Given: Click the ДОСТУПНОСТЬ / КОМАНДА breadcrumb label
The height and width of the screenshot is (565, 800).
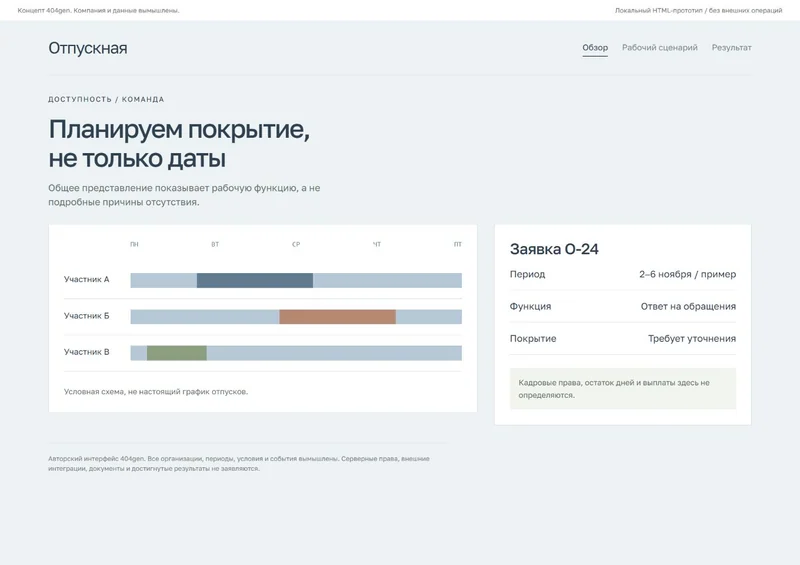Looking at the screenshot, I should (106, 99).
